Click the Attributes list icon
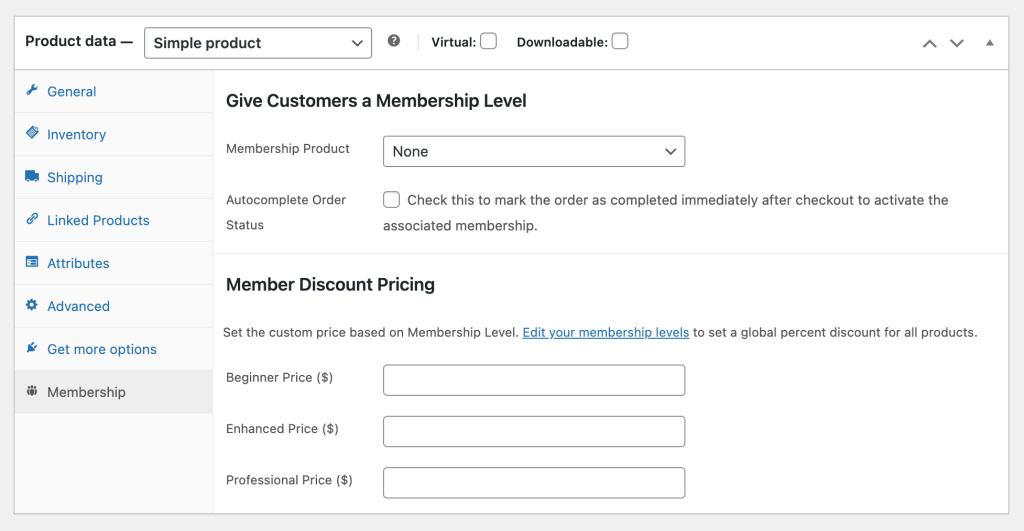Image resolution: width=1024 pixels, height=531 pixels. pos(32,263)
